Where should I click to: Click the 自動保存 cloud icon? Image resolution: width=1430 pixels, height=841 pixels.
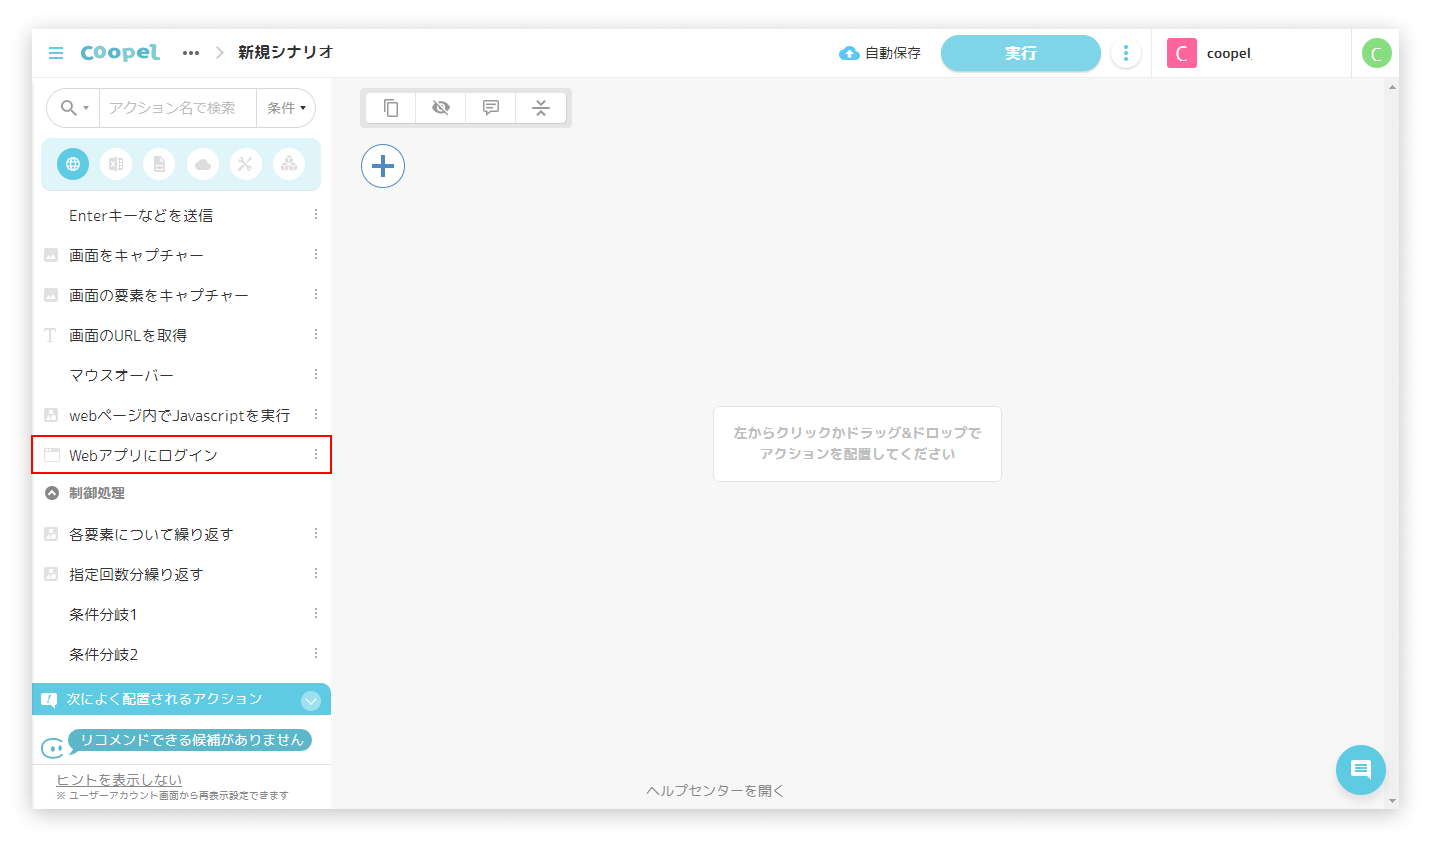coord(849,53)
